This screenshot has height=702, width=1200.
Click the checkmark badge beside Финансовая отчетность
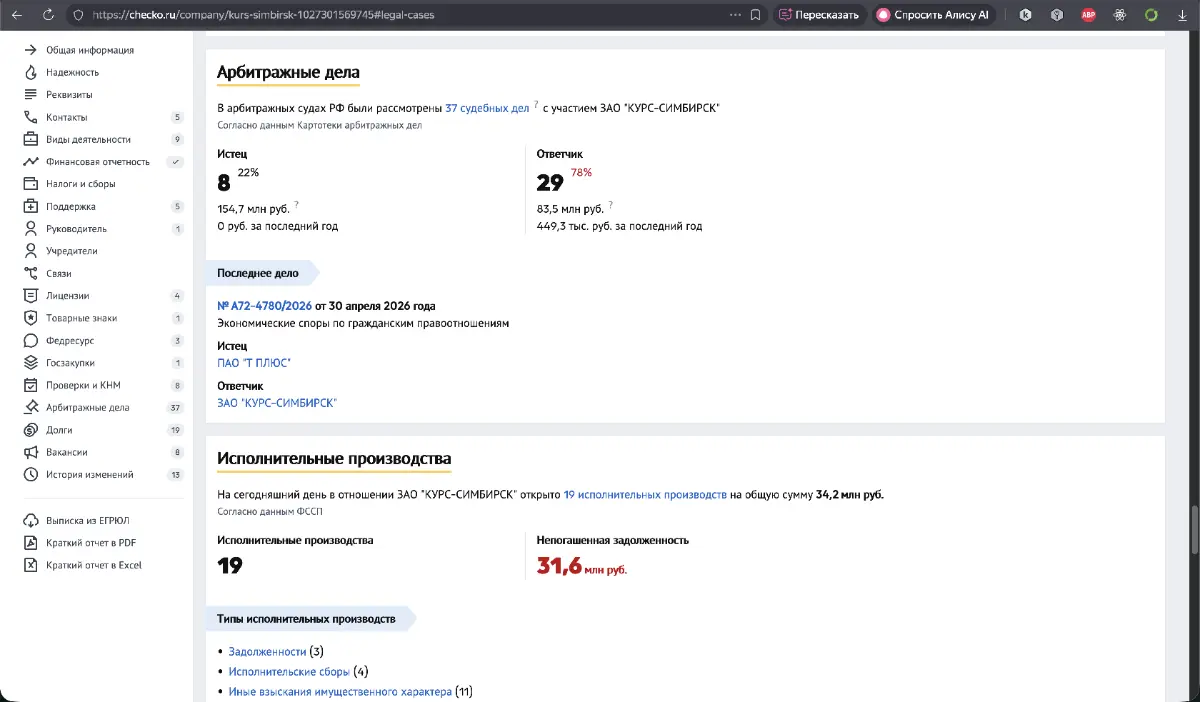click(175, 162)
